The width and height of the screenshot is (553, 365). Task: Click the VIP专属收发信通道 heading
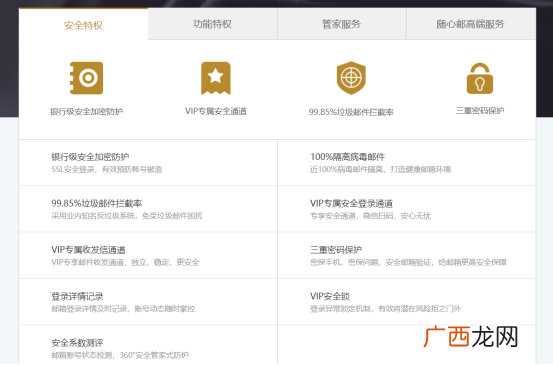88,250
